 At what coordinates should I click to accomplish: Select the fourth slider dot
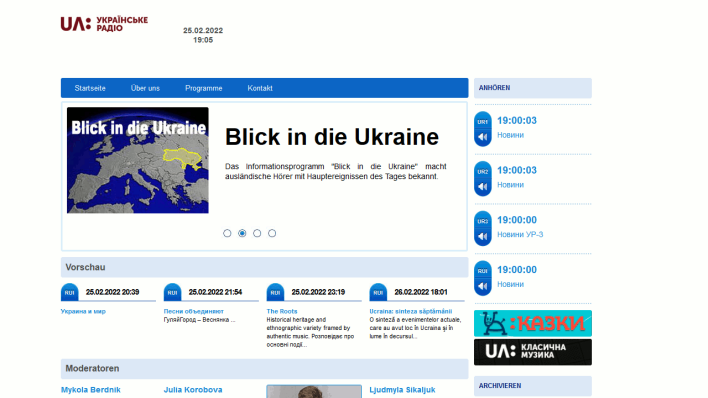pos(272,233)
